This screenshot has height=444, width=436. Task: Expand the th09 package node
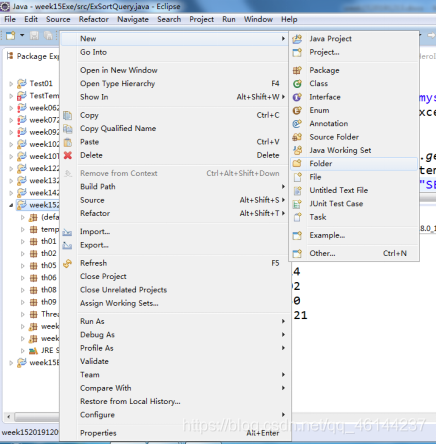(23, 302)
